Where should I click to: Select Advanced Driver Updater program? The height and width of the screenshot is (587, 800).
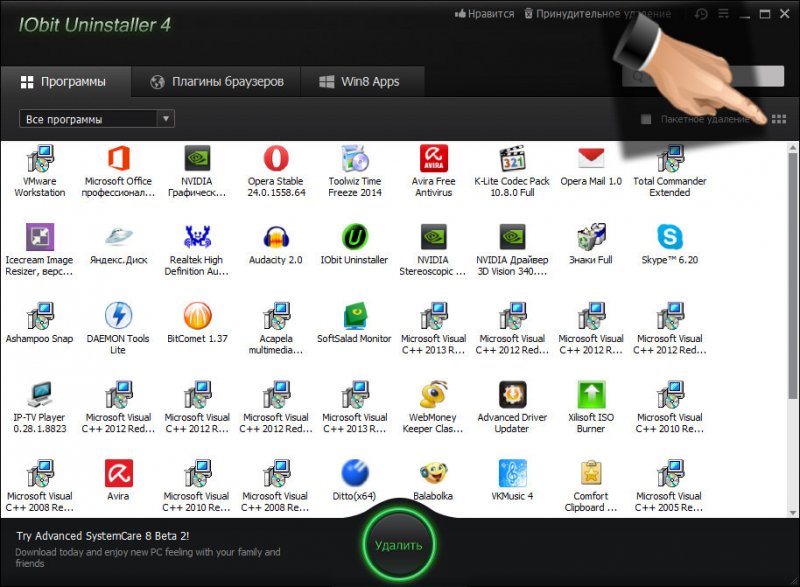[512, 407]
